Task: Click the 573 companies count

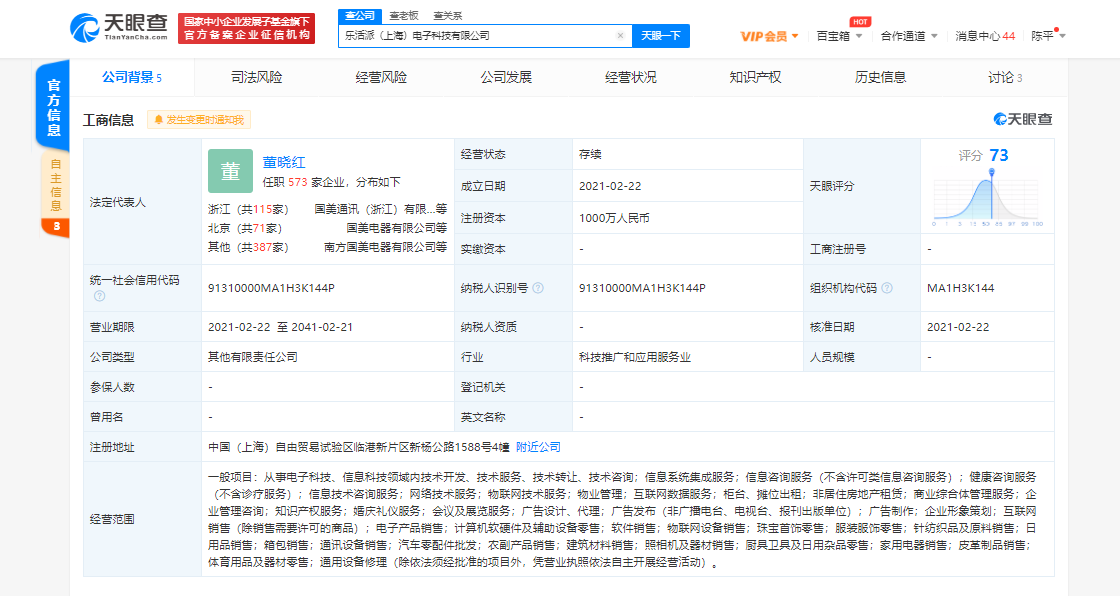Action: click(x=298, y=182)
